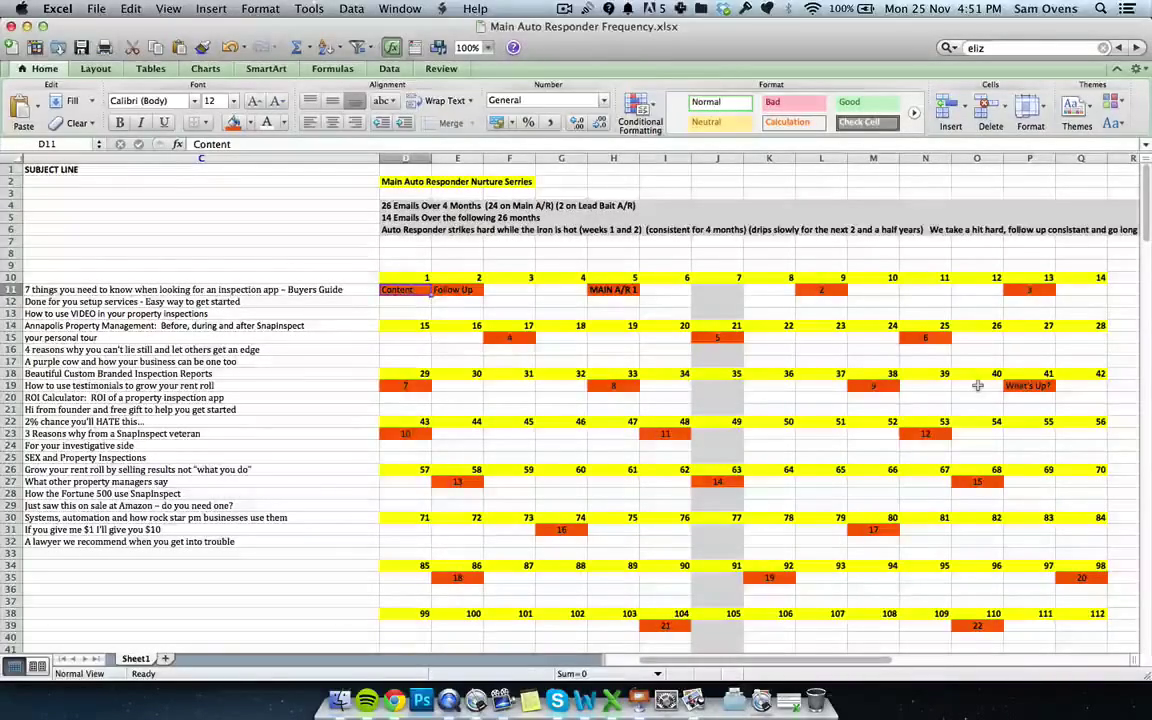Click the Increase Font Size icon
Screen dimensions: 1152x720
(254, 101)
